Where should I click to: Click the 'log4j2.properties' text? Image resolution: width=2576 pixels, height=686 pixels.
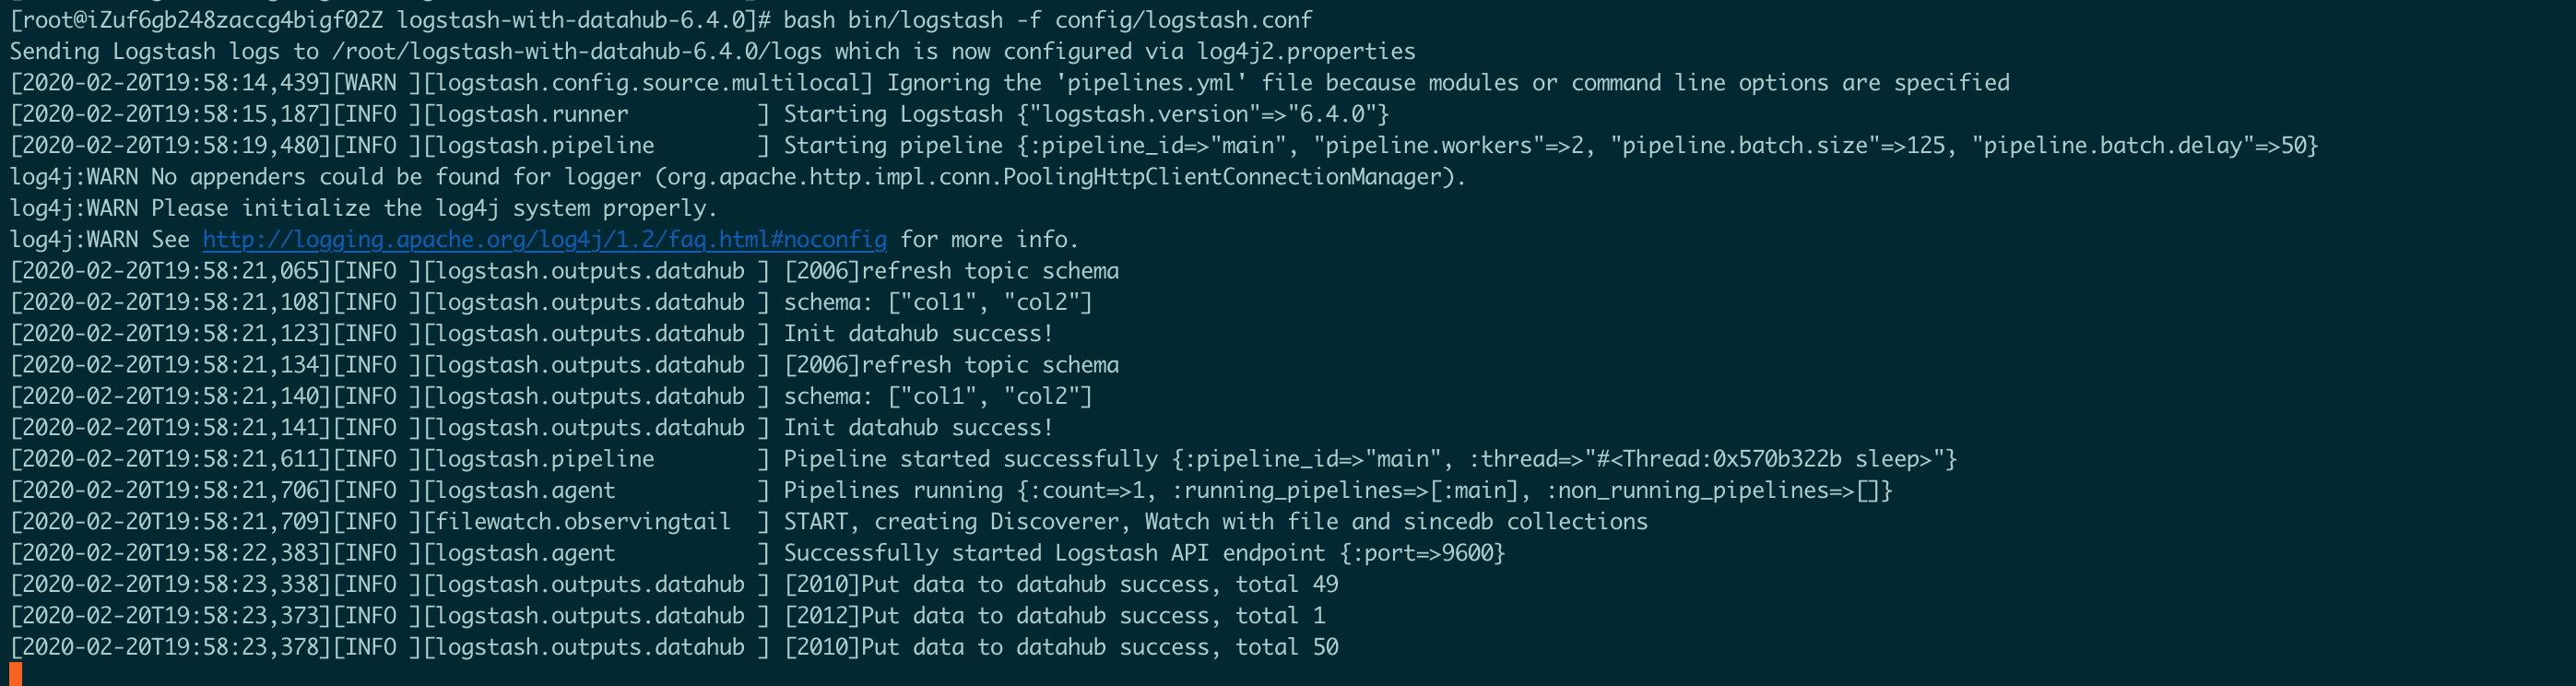pos(1306,52)
